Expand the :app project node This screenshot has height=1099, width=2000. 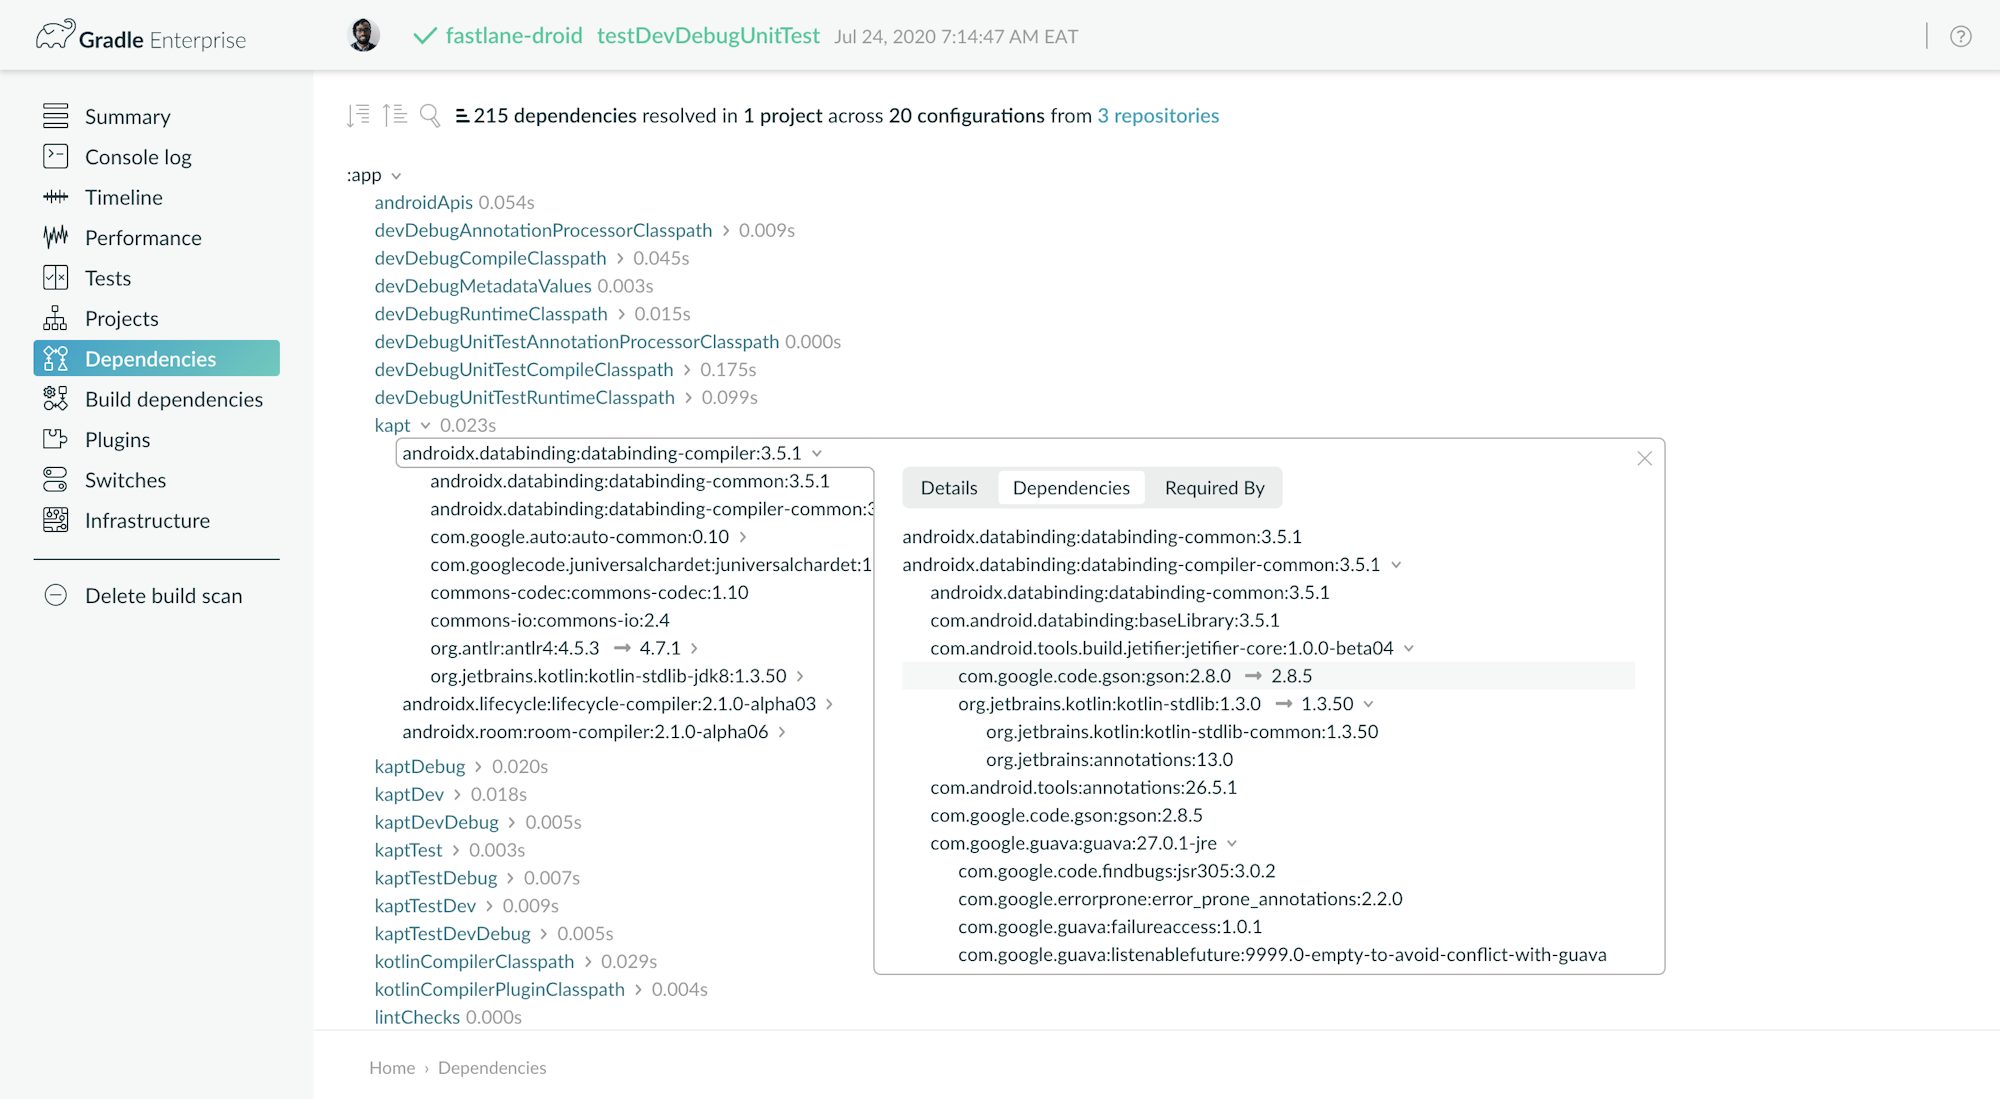(x=395, y=175)
